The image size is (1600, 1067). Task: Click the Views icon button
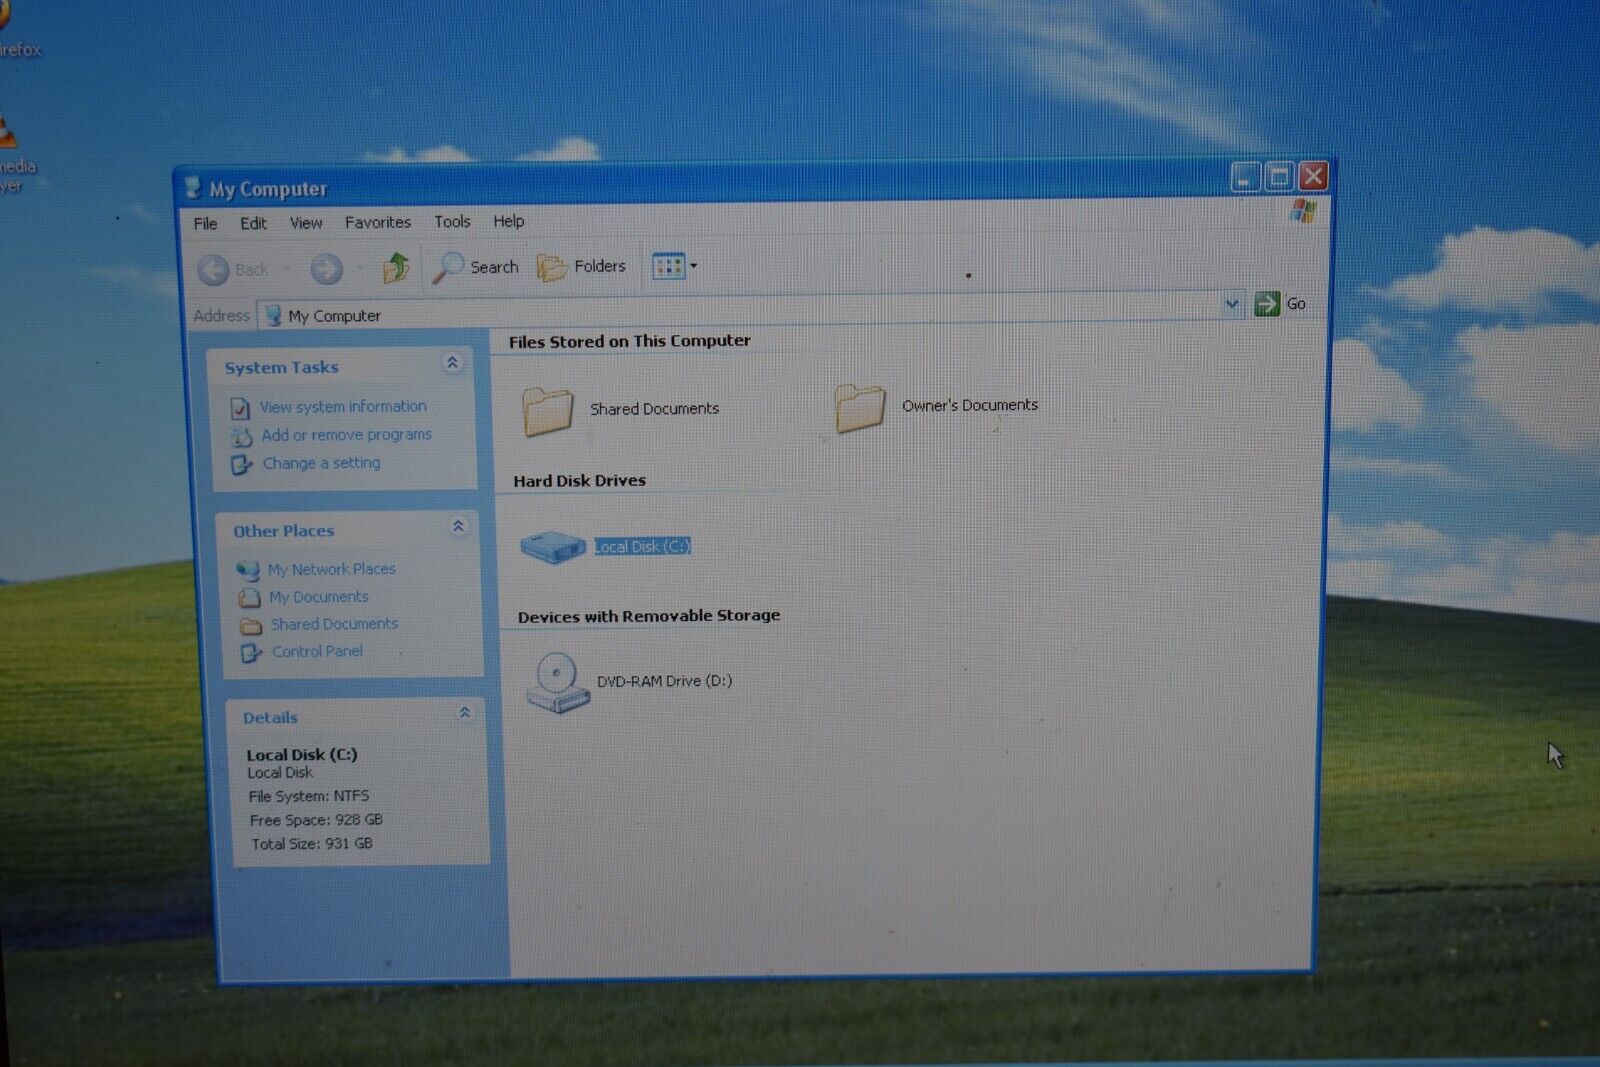(x=668, y=266)
